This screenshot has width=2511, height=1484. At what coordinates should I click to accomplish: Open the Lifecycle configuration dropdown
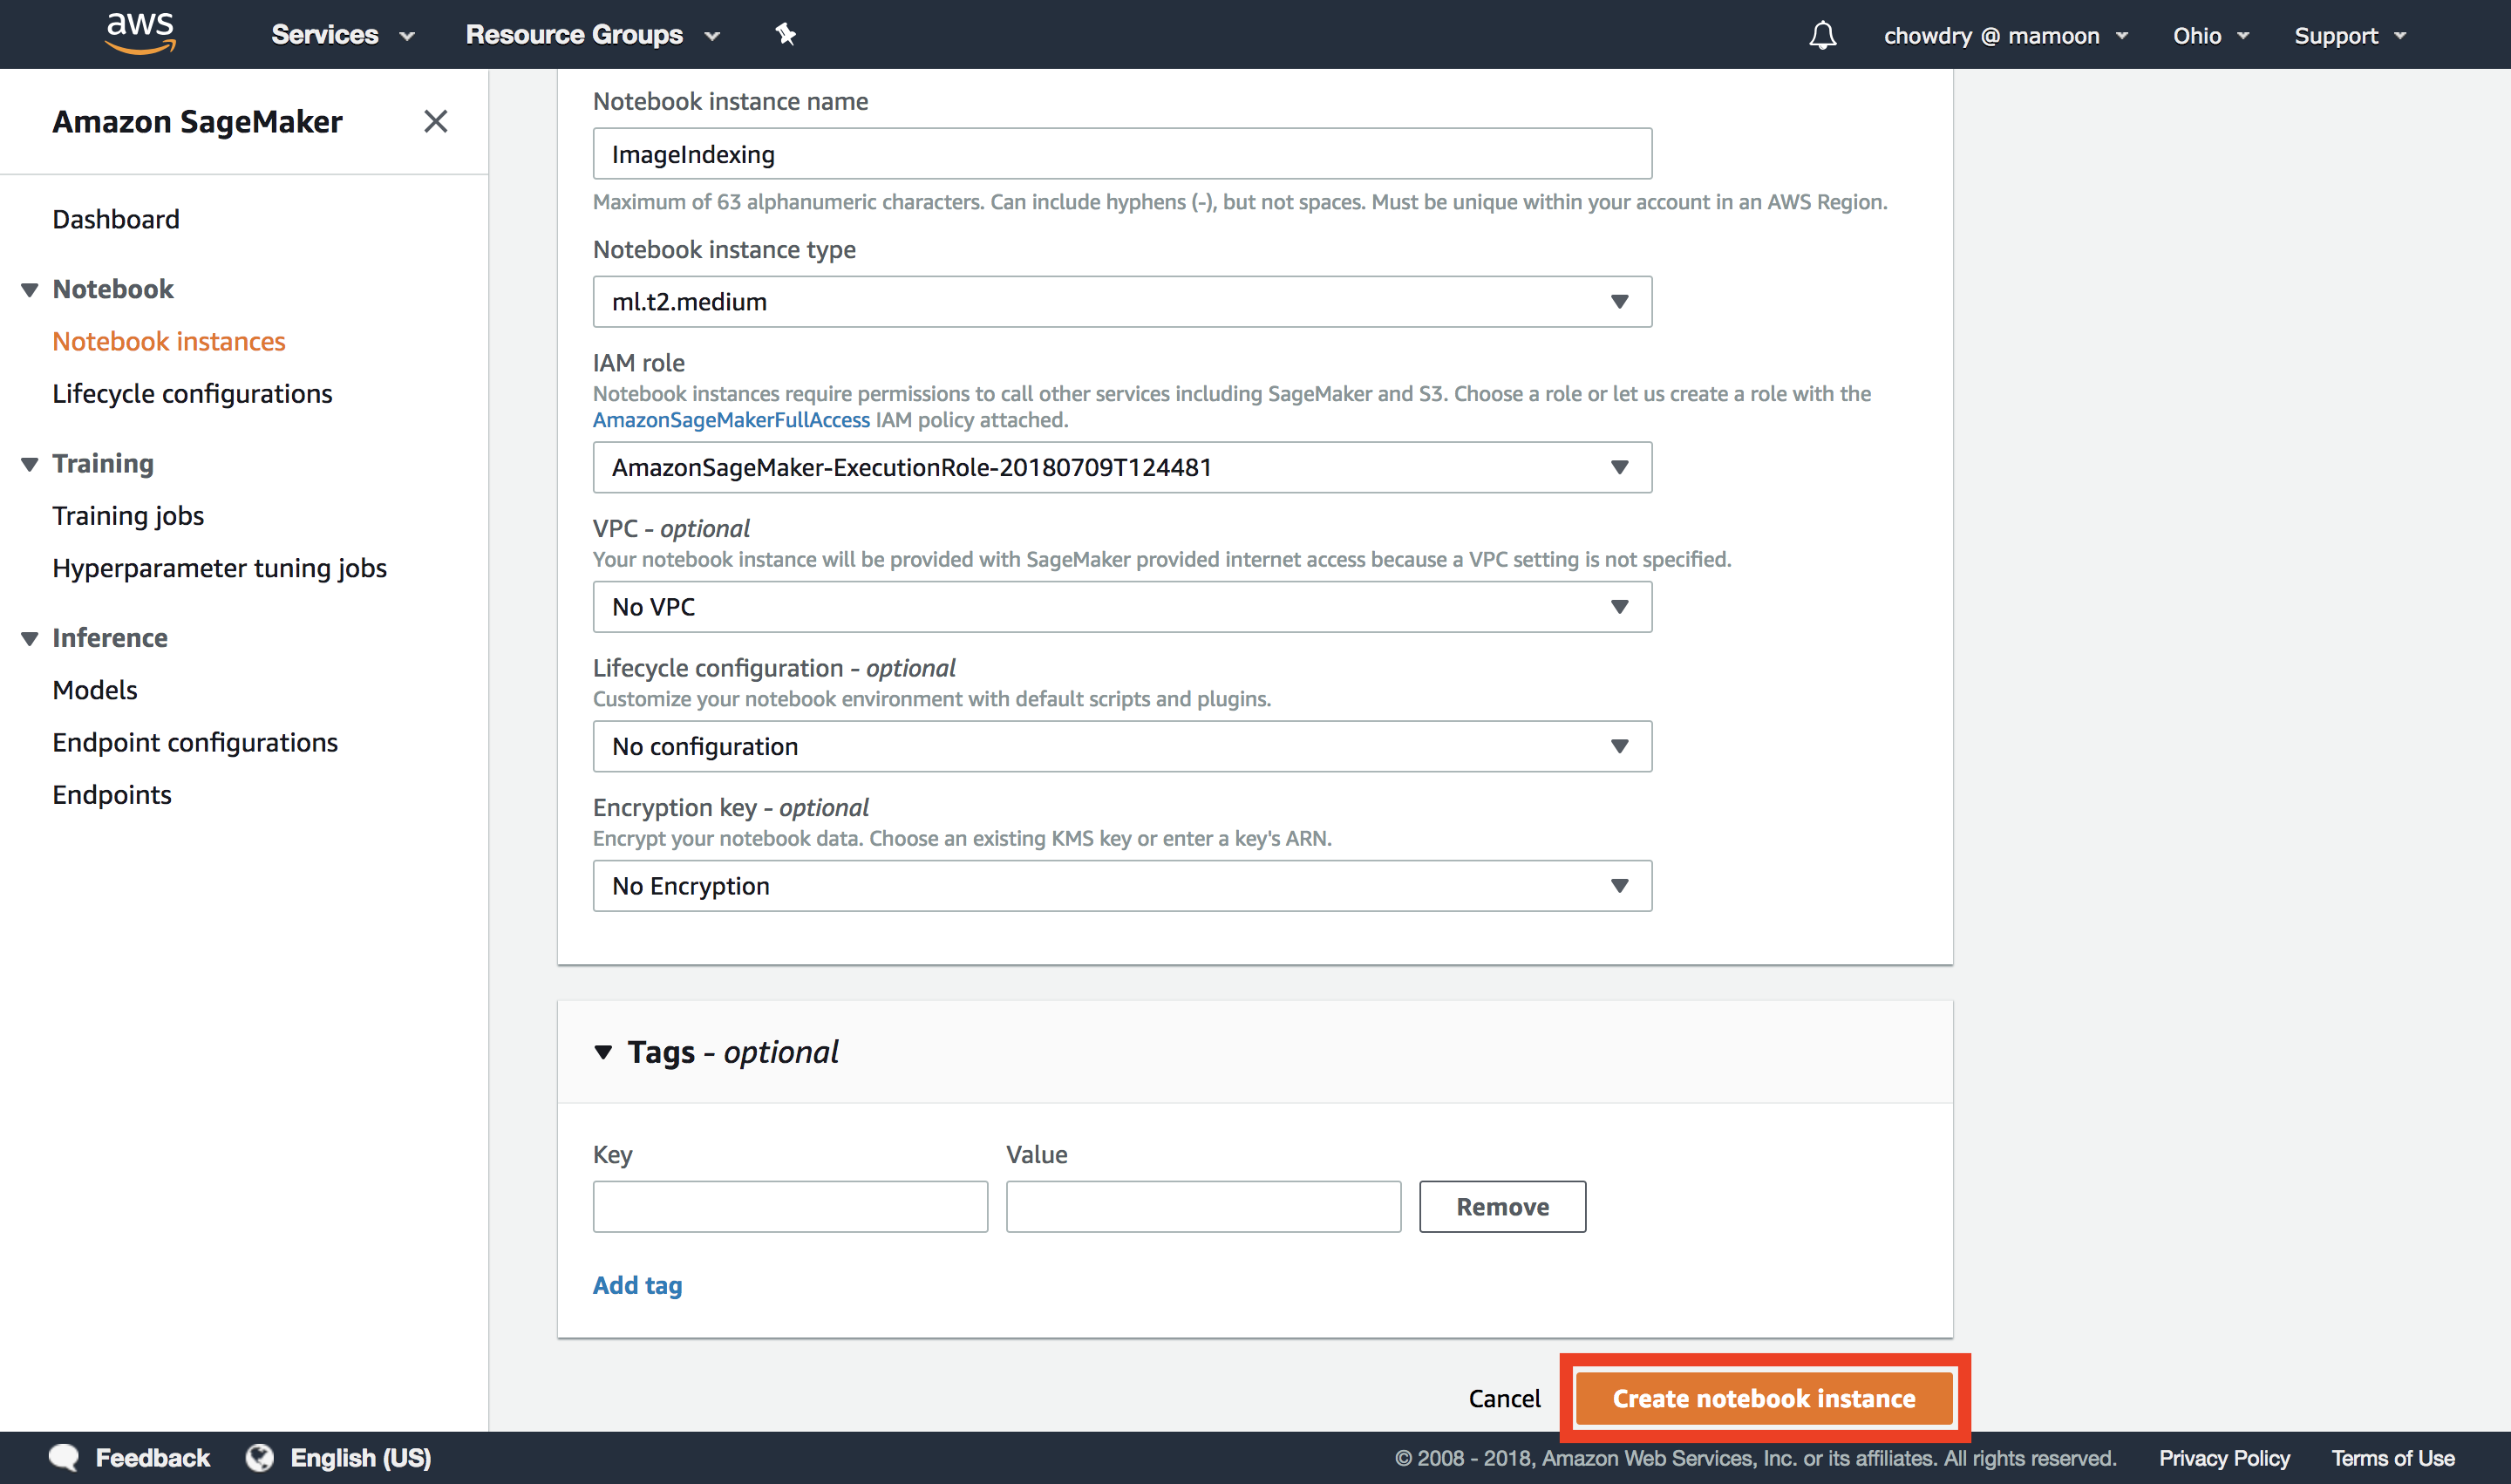tap(1122, 746)
